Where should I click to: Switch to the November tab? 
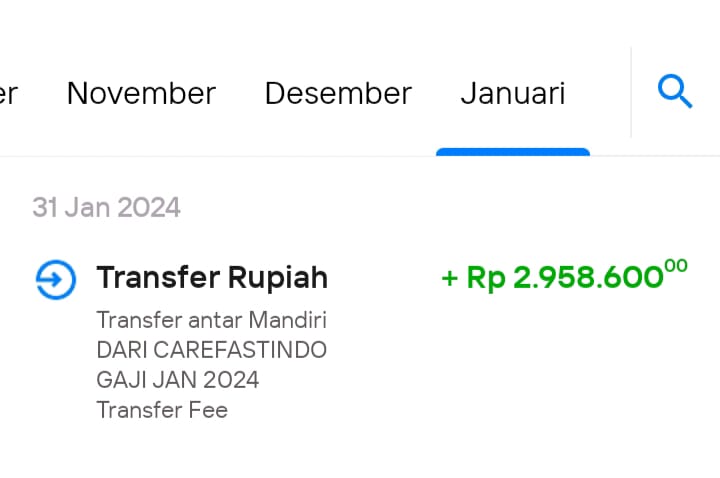[141, 94]
